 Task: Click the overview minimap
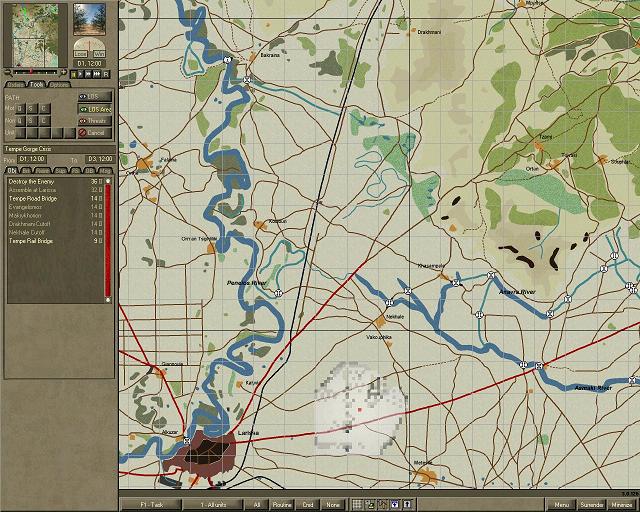(35, 36)
